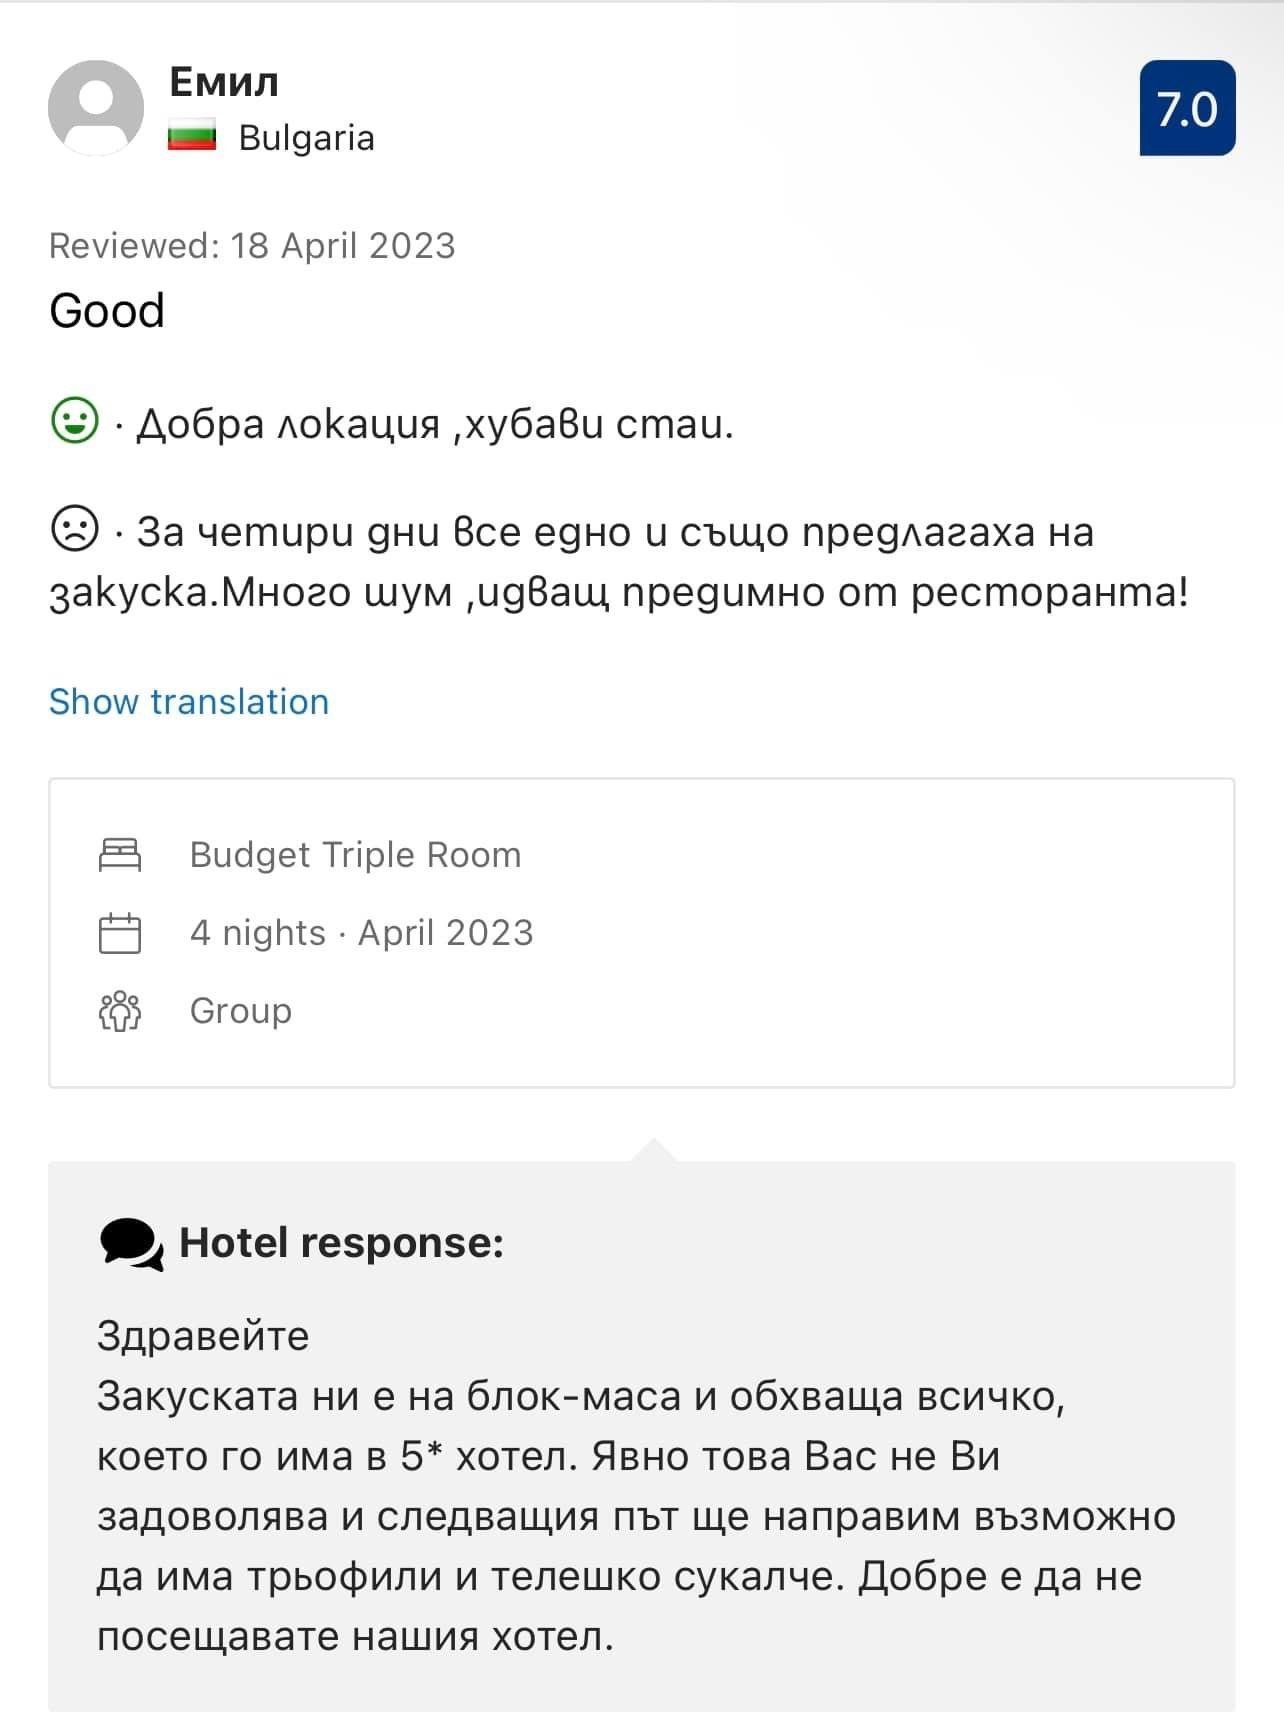Click the Hotel response speech bubble icon
This screenshot has height=1712, width=1284.
(x=131, y=1244)
